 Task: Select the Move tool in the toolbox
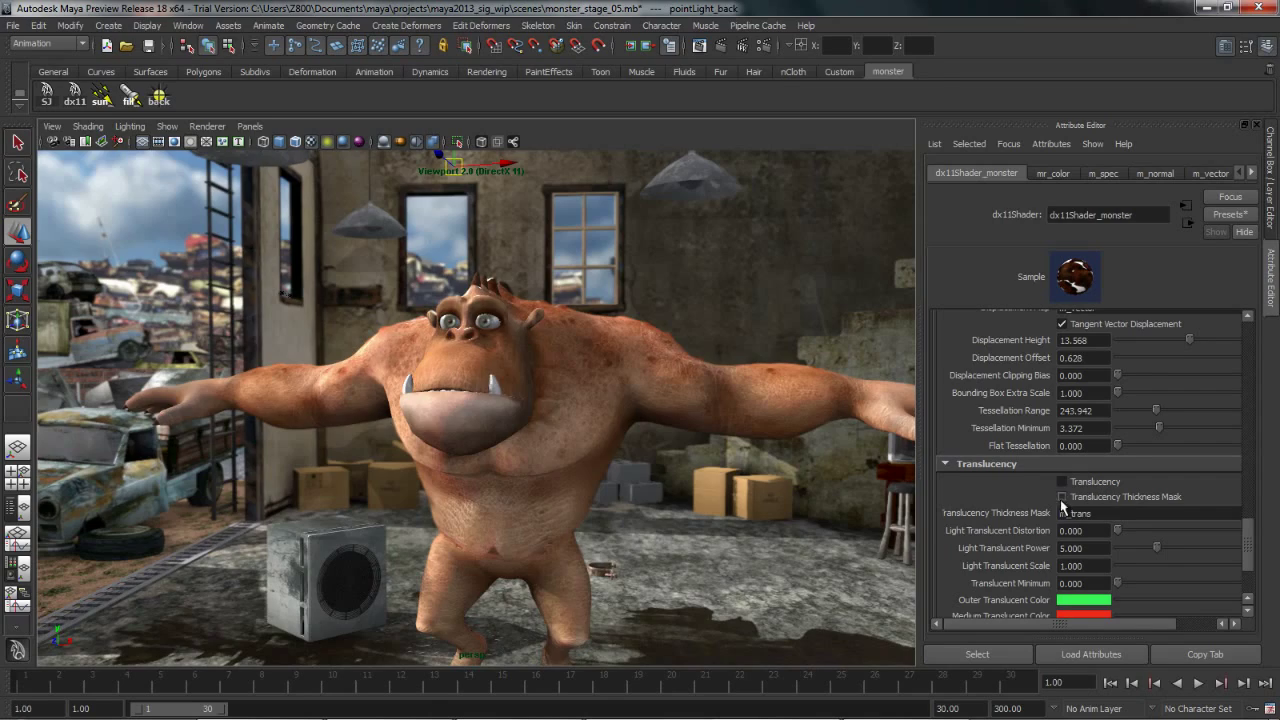tap(17, 232)
